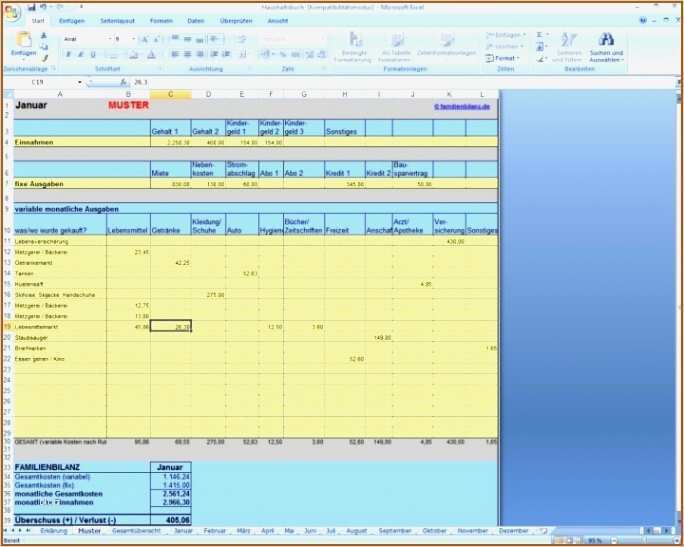Open the Dezember sheet tab
Image resolution: width=684 pixels, height=547 pixels.
[x=513, y=531]
